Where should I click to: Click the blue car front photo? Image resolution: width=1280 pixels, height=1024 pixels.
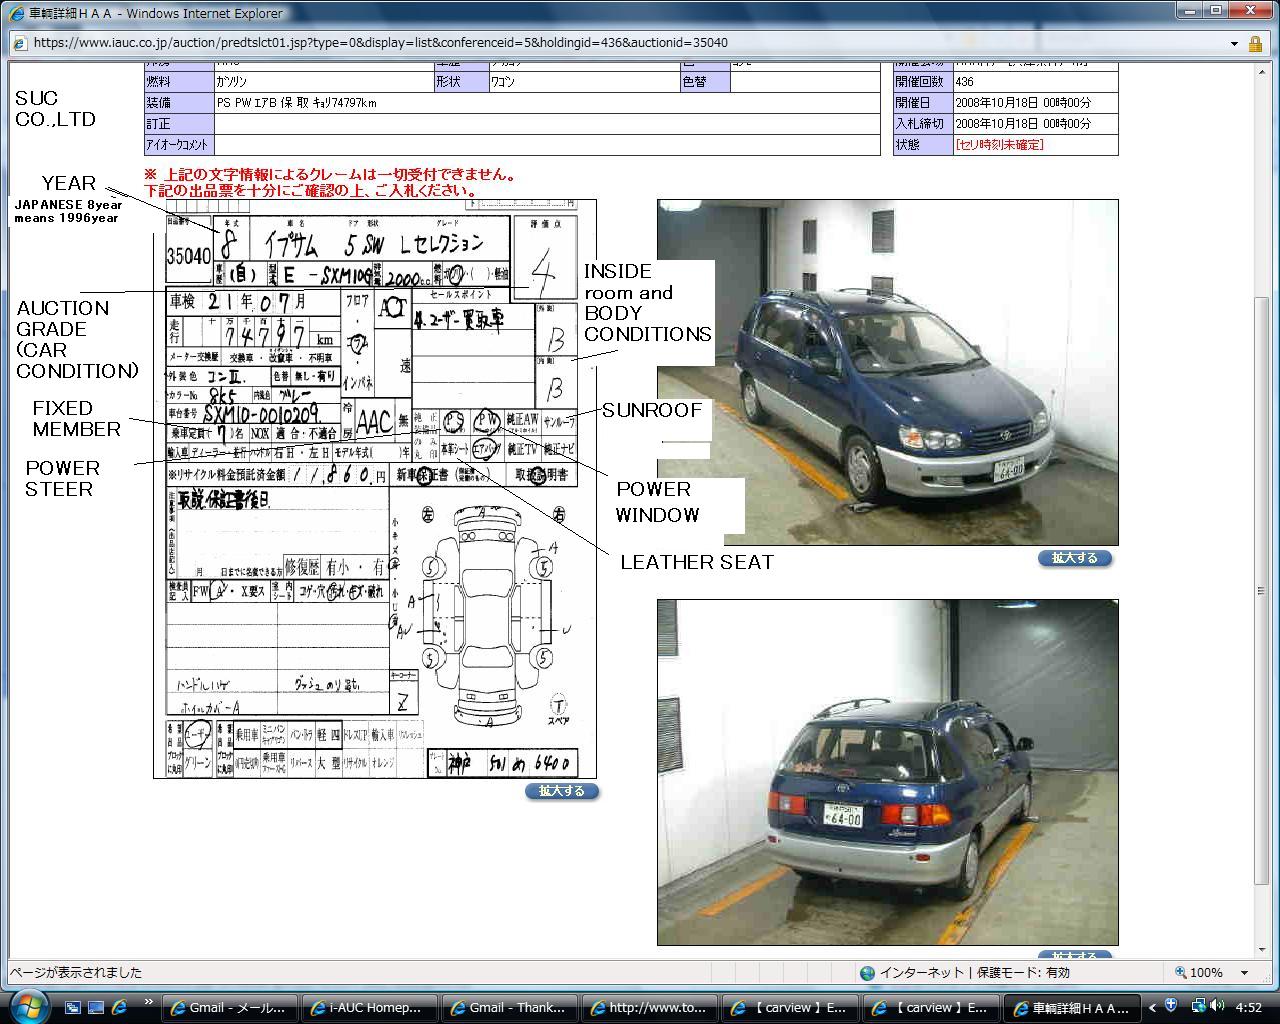[x=887, y=372]
